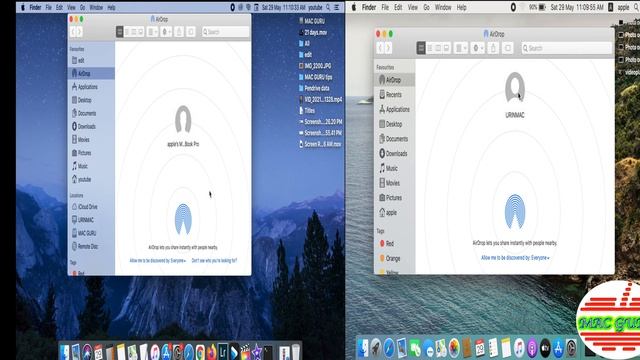Open Downloads in the left Finder sidebar

tap(91, 127)
